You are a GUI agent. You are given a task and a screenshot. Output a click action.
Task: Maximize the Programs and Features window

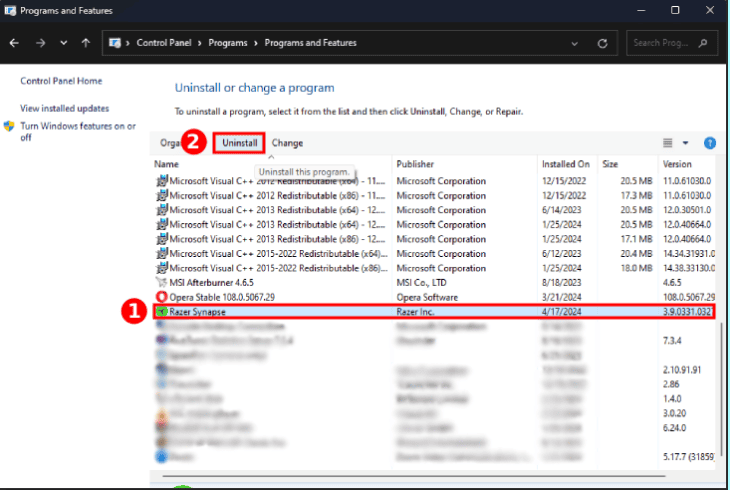tap(675, 10)
